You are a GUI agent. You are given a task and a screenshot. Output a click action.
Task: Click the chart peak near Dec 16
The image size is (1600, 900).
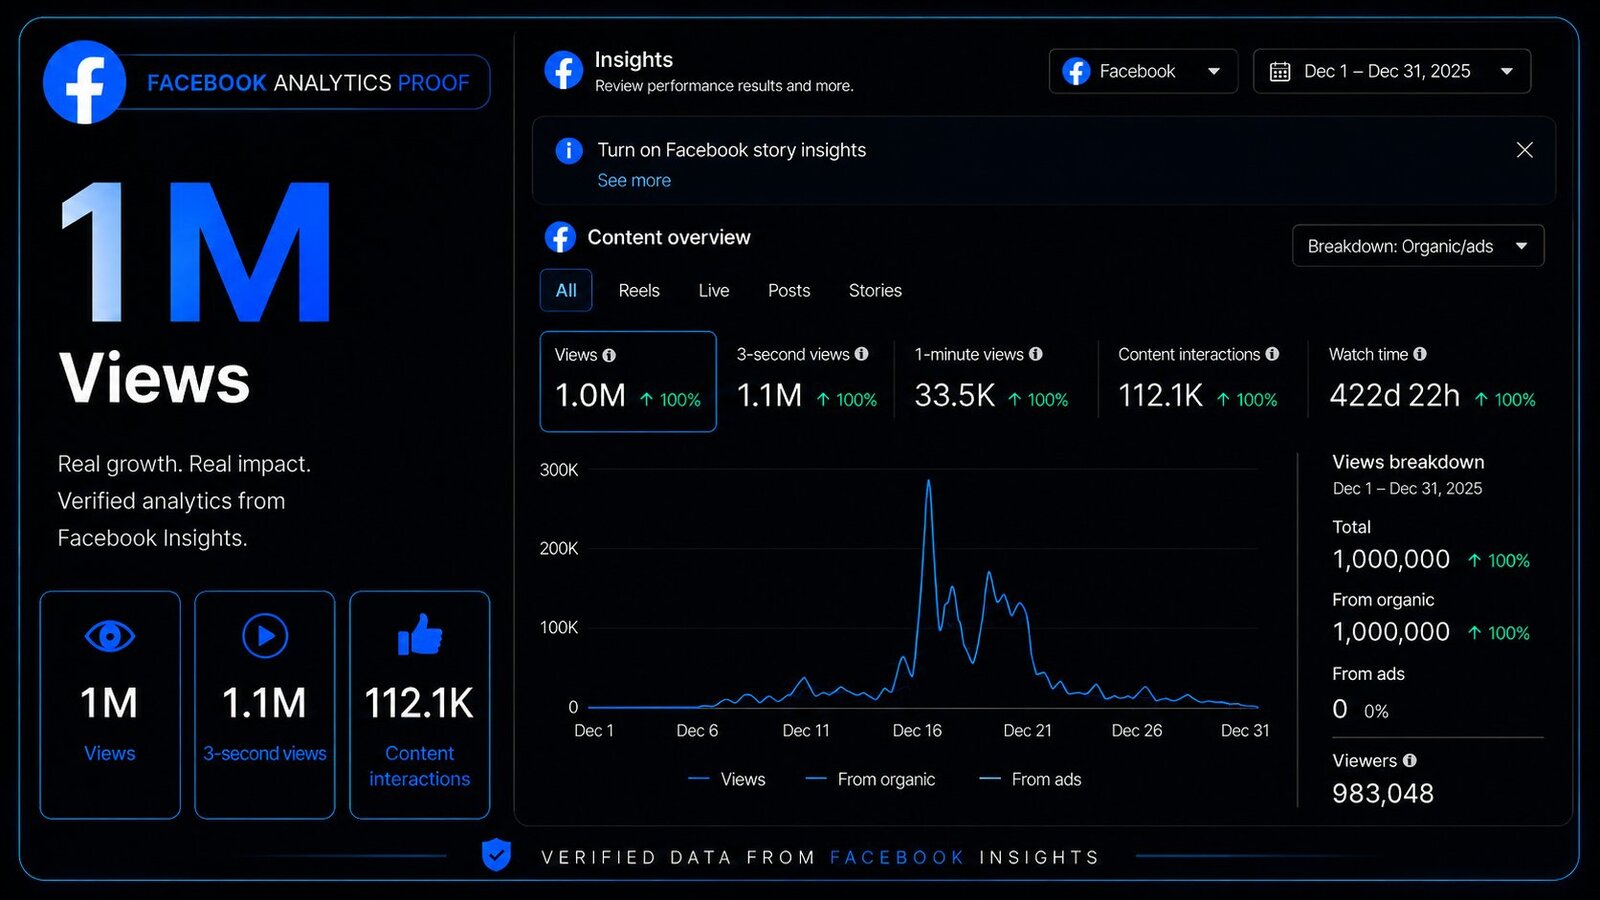(928, 482)
